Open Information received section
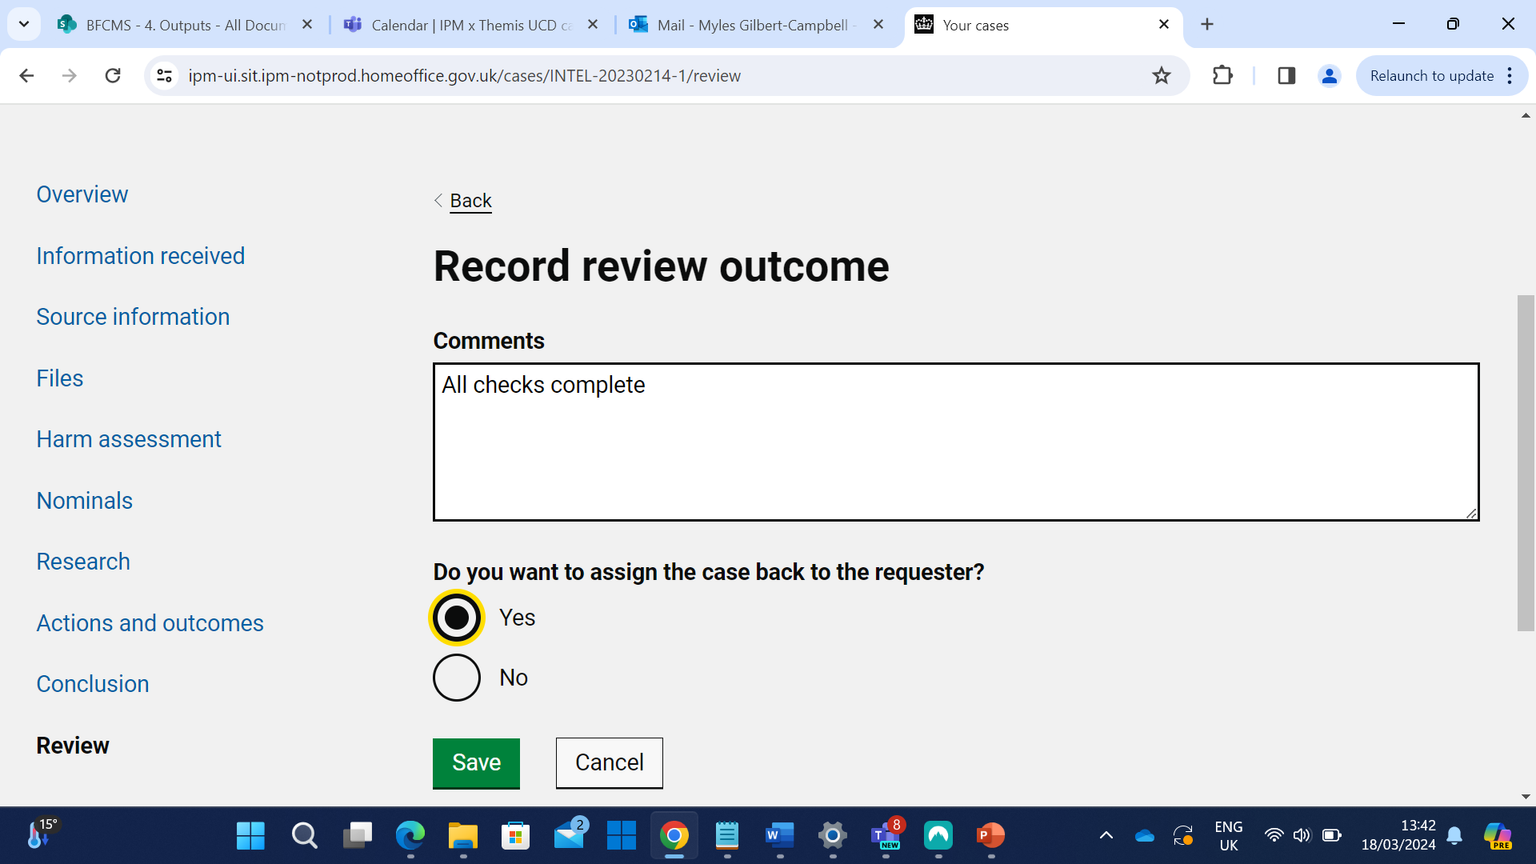1536x864 pixels. click(140, 256)
